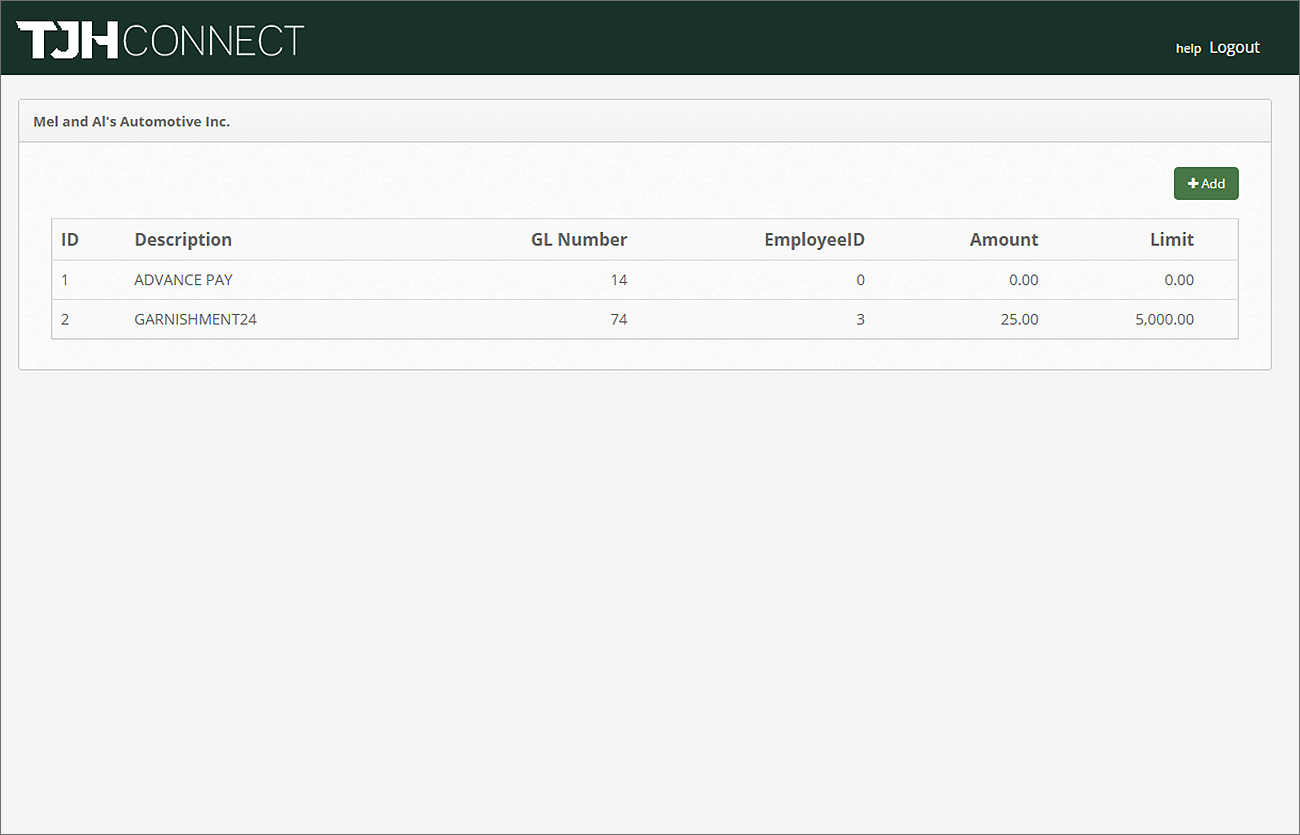Click Limit 0.00 in ADVANCE PAY row
The image size is (1300, 835).
(x=1179, y=280)
